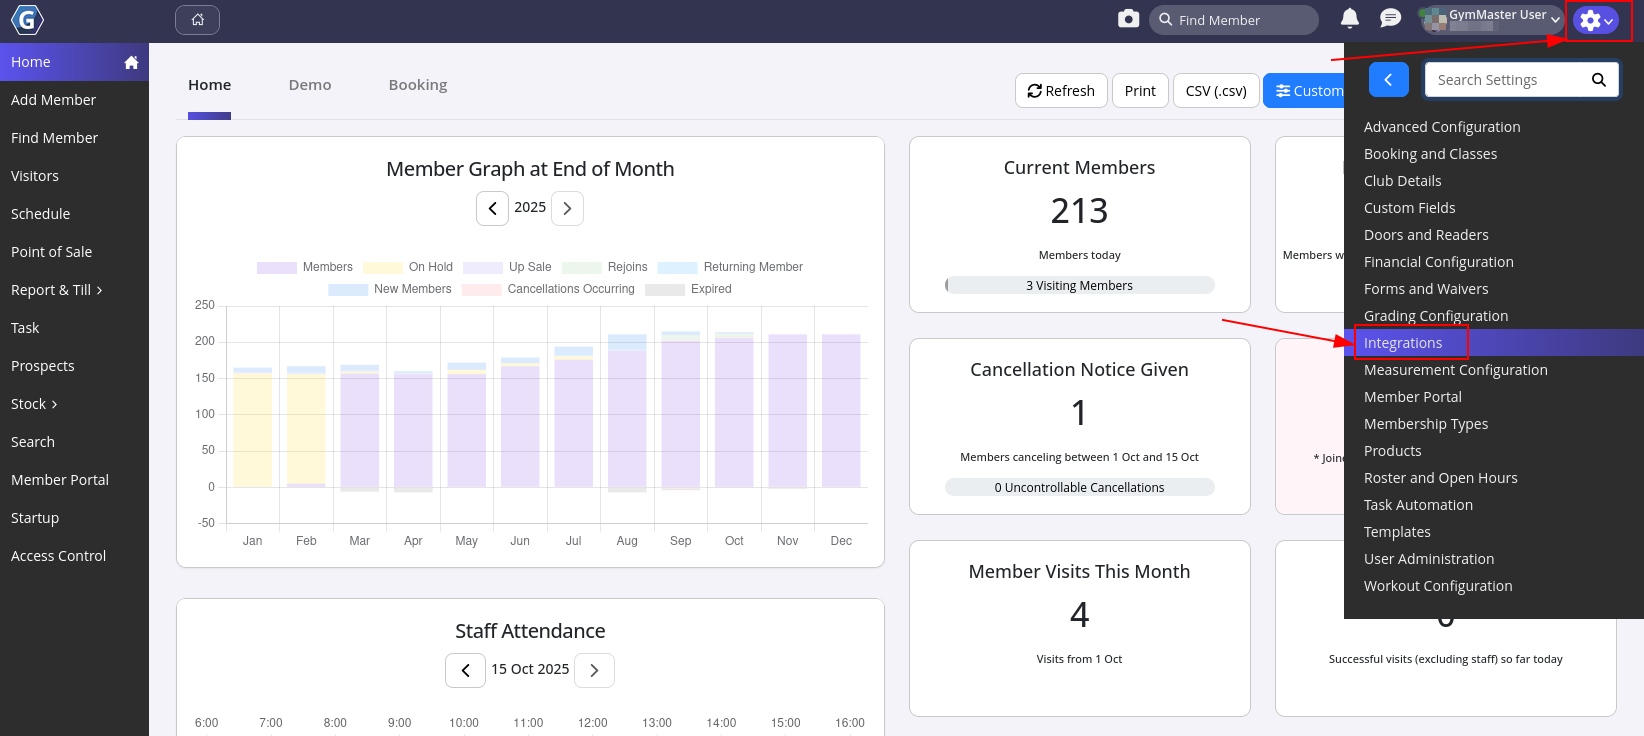Click the home icon button in top bar
Image resolution: width=1644 pixels, height=736 pixels.
[x=197, y=20]
